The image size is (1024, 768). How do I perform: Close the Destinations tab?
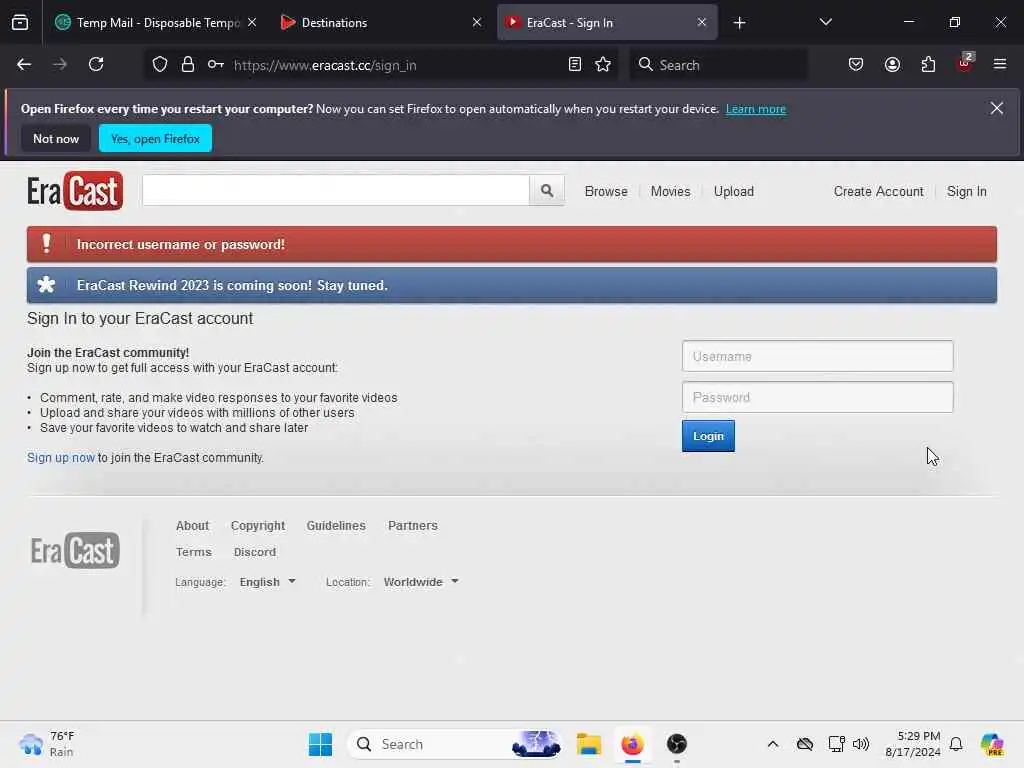pyautogui.click(x=477, y=23)
